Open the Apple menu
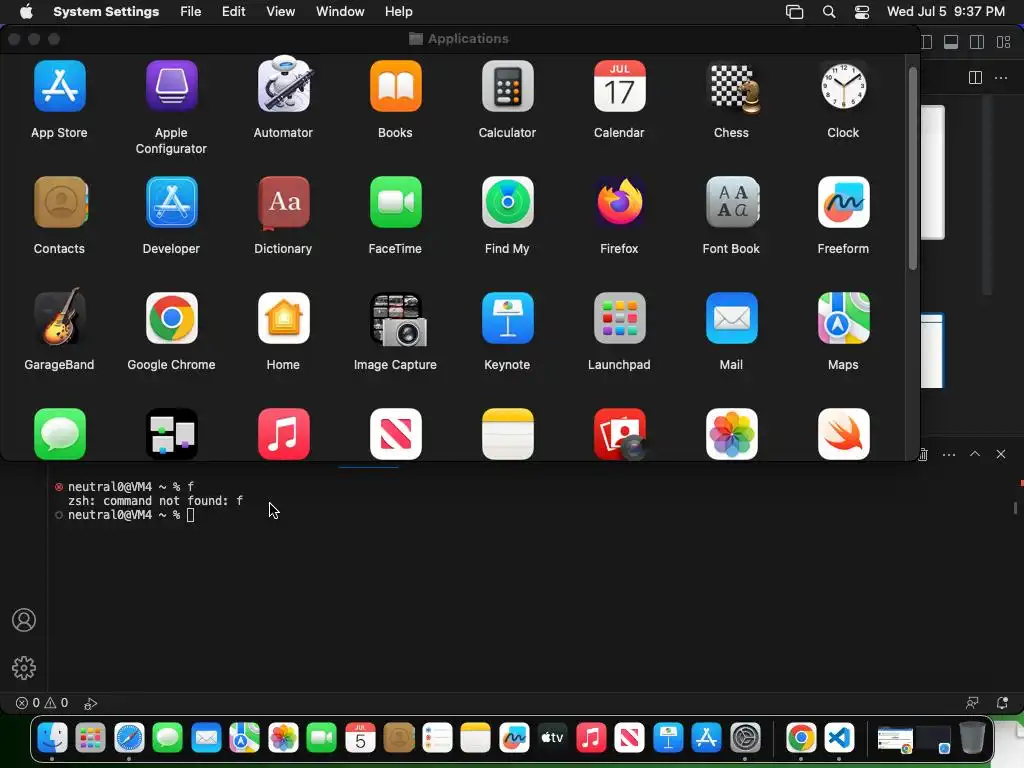The image size is (1024, 768). click(25, 12)
